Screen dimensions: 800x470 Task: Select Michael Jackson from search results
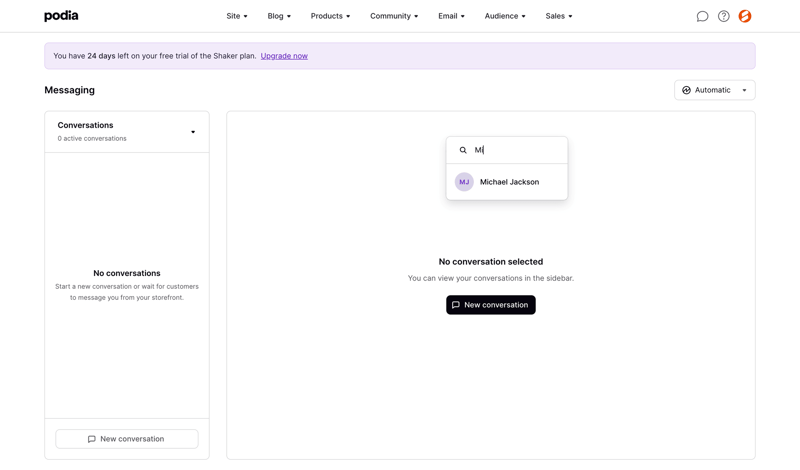(507, 182)
